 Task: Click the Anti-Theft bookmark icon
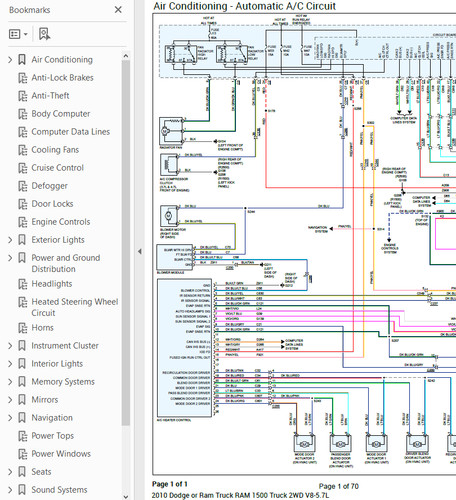click(x=23, y=96)
